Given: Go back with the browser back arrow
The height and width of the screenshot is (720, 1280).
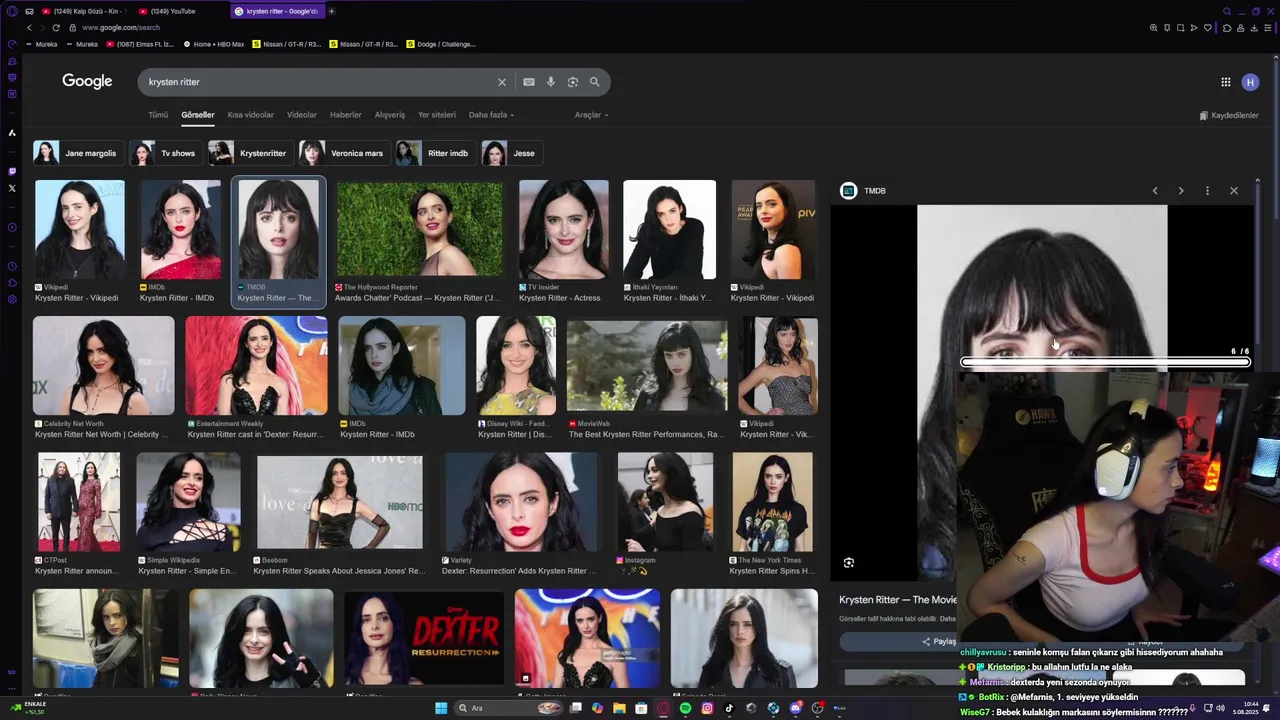Looking at the screenshot, I should (29, 28).
